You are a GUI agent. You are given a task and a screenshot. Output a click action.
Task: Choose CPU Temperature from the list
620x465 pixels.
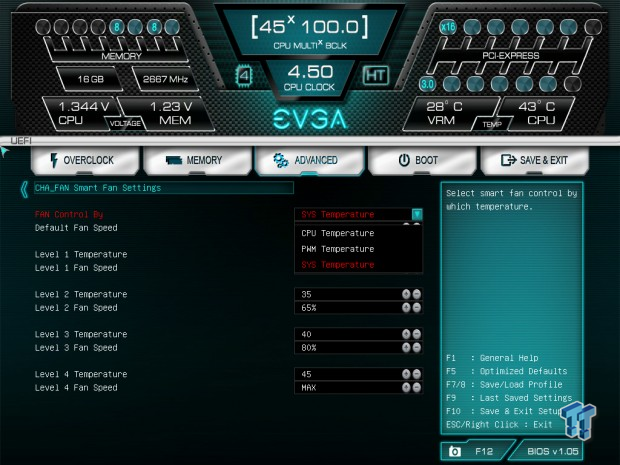(x=338, y=233)
